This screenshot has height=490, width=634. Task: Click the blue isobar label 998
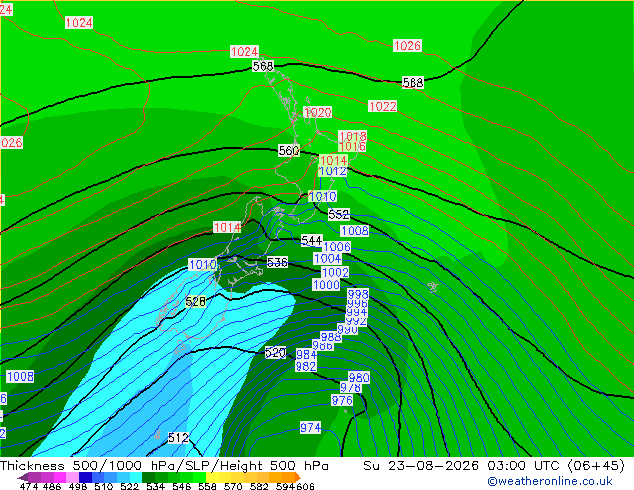[x=358, y=294]
